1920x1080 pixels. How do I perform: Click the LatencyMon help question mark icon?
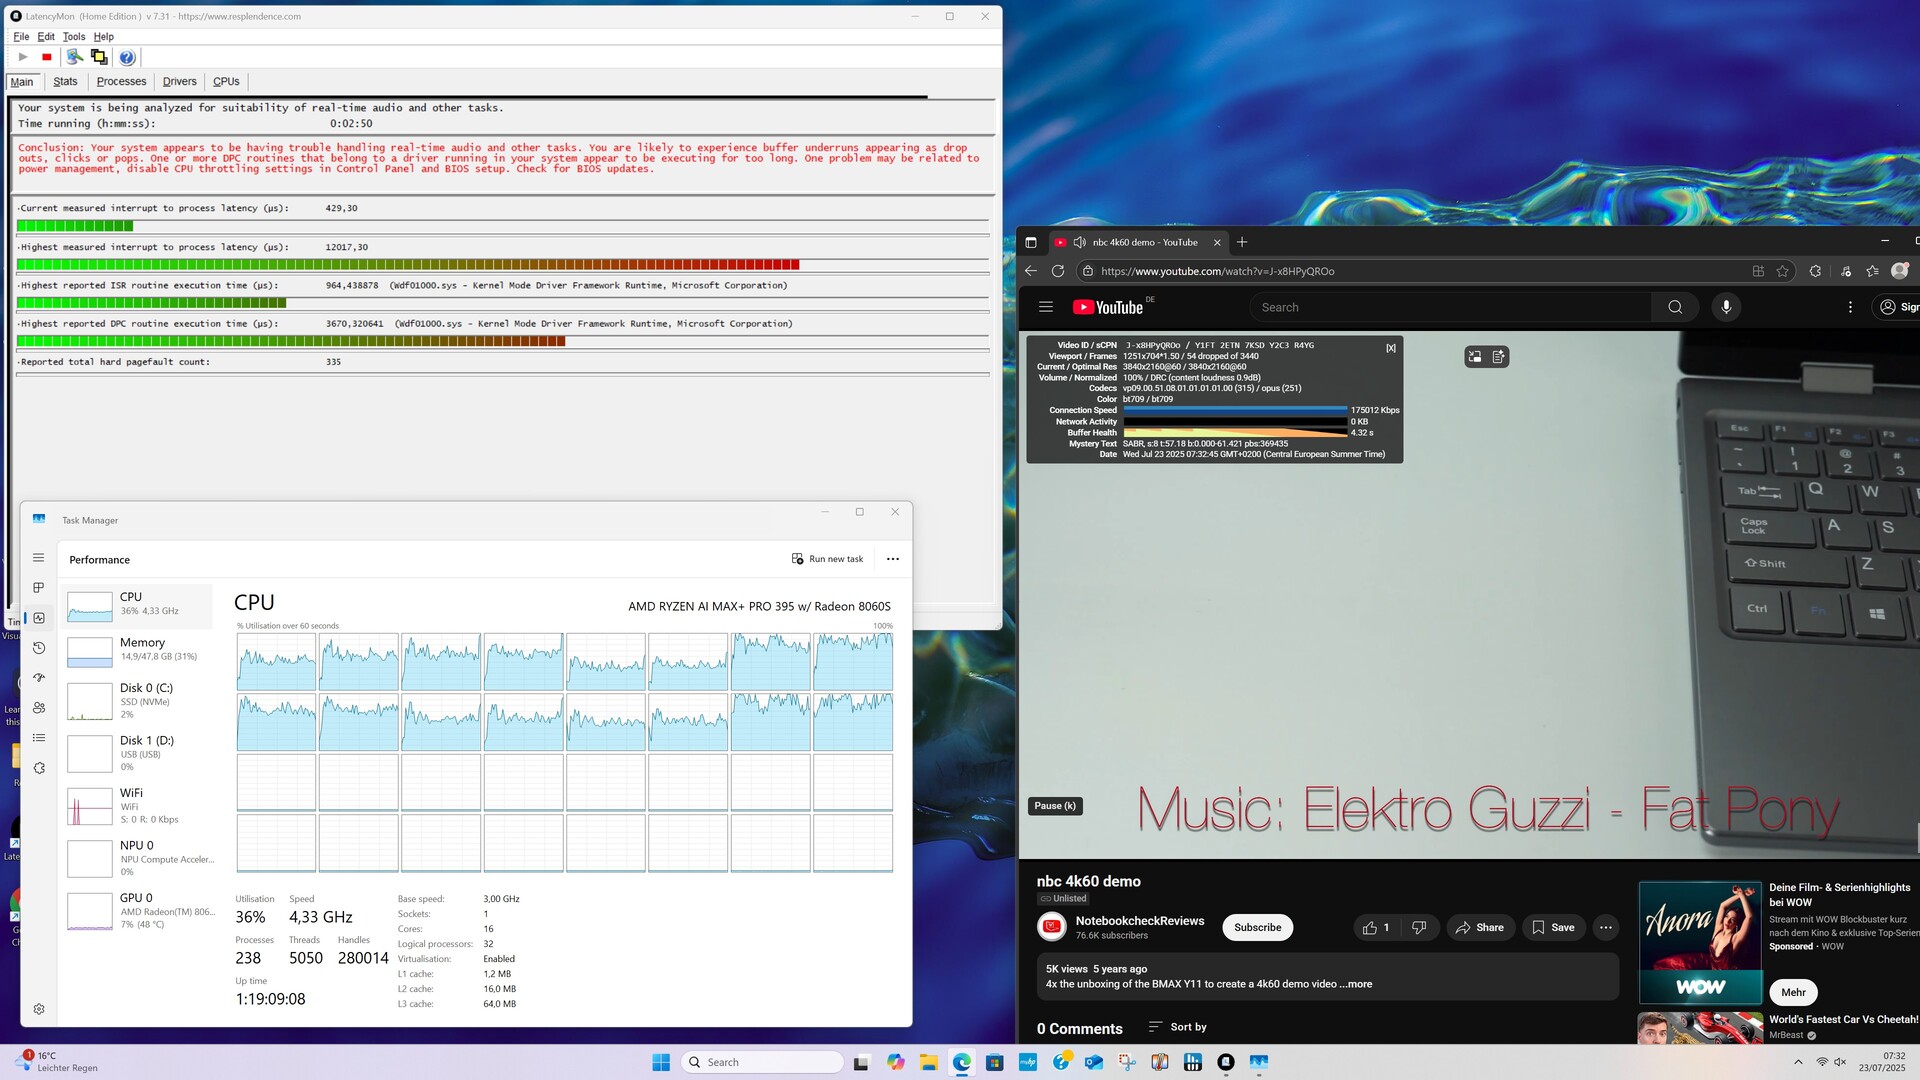127,57
